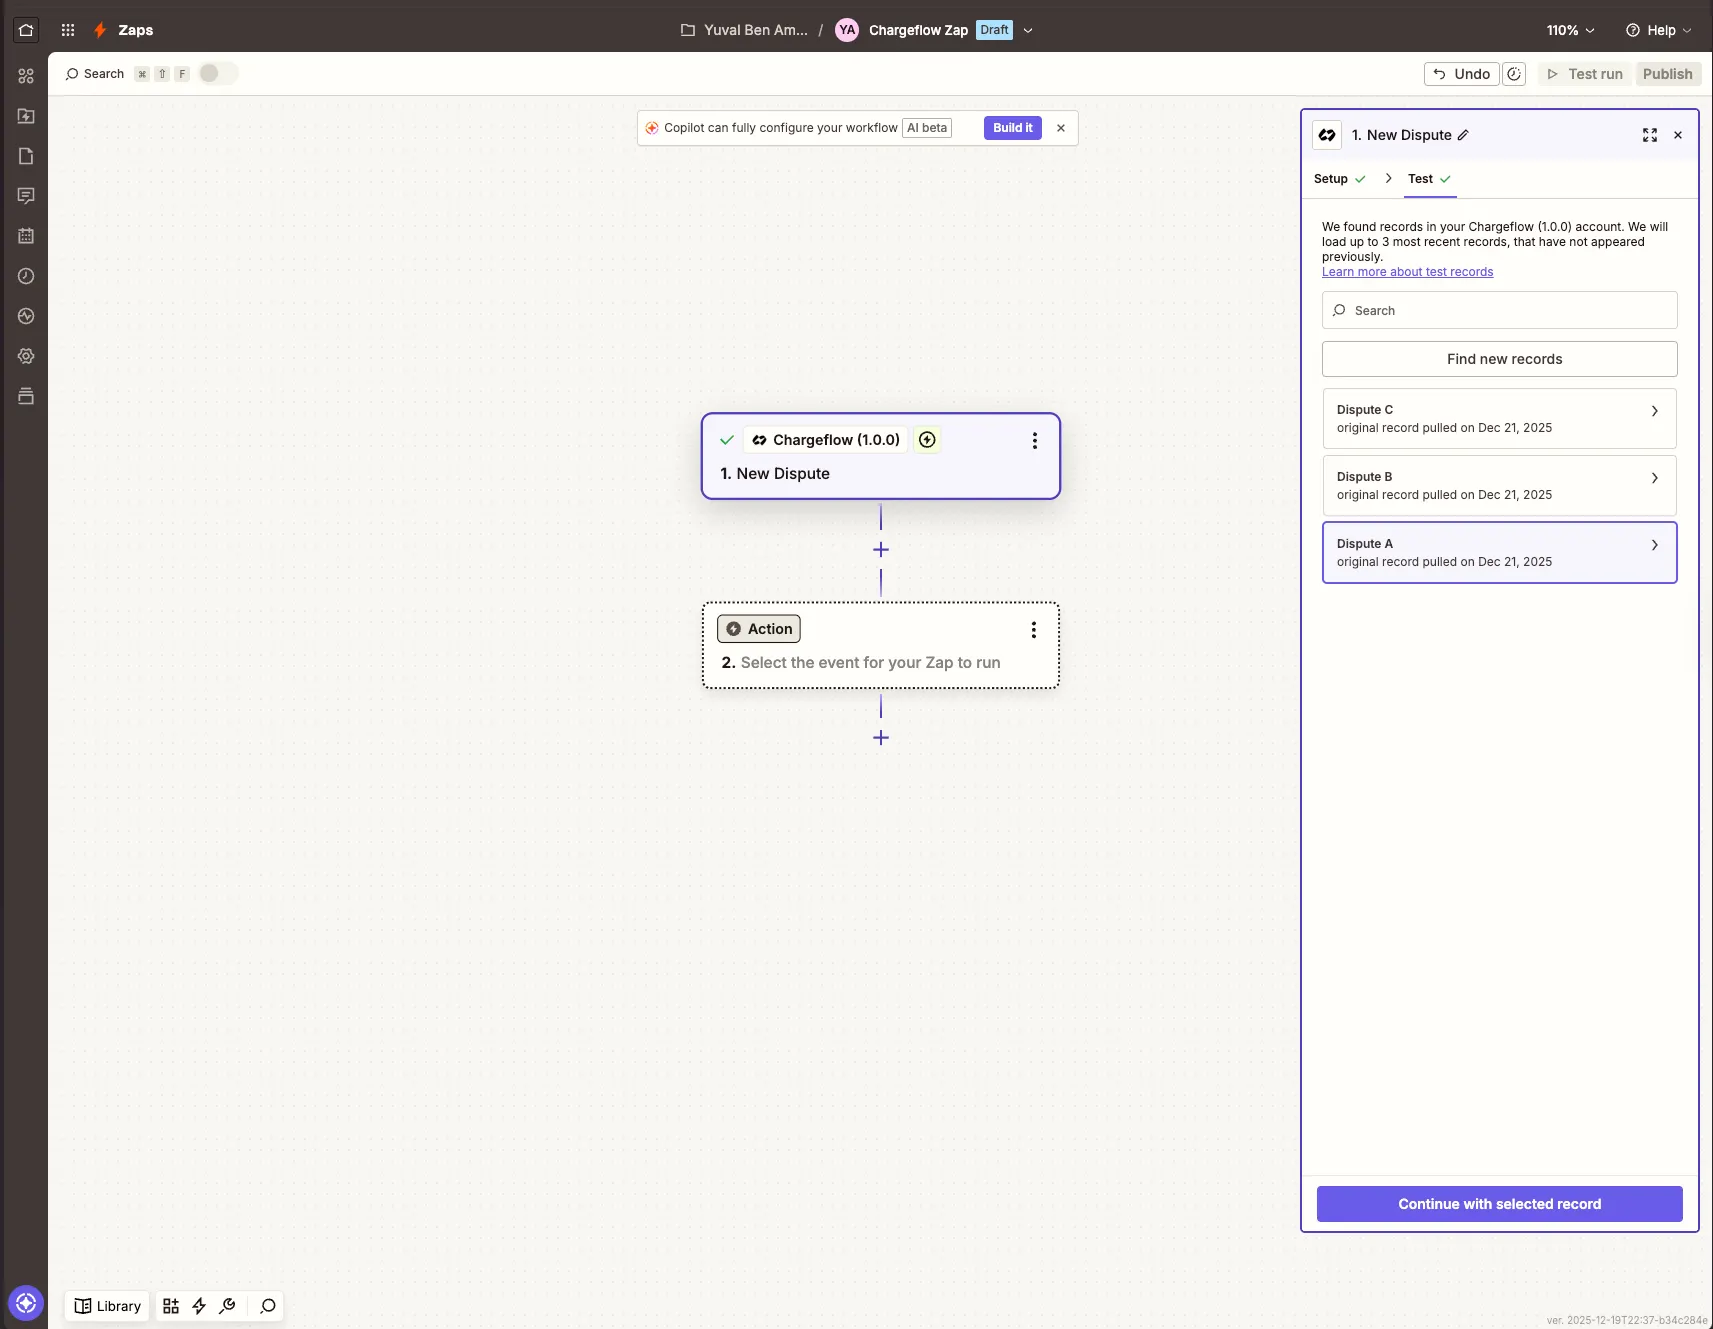Click the status icon on Chargeflow step
Screen dimensions: 1713x1329
(927, 440)
